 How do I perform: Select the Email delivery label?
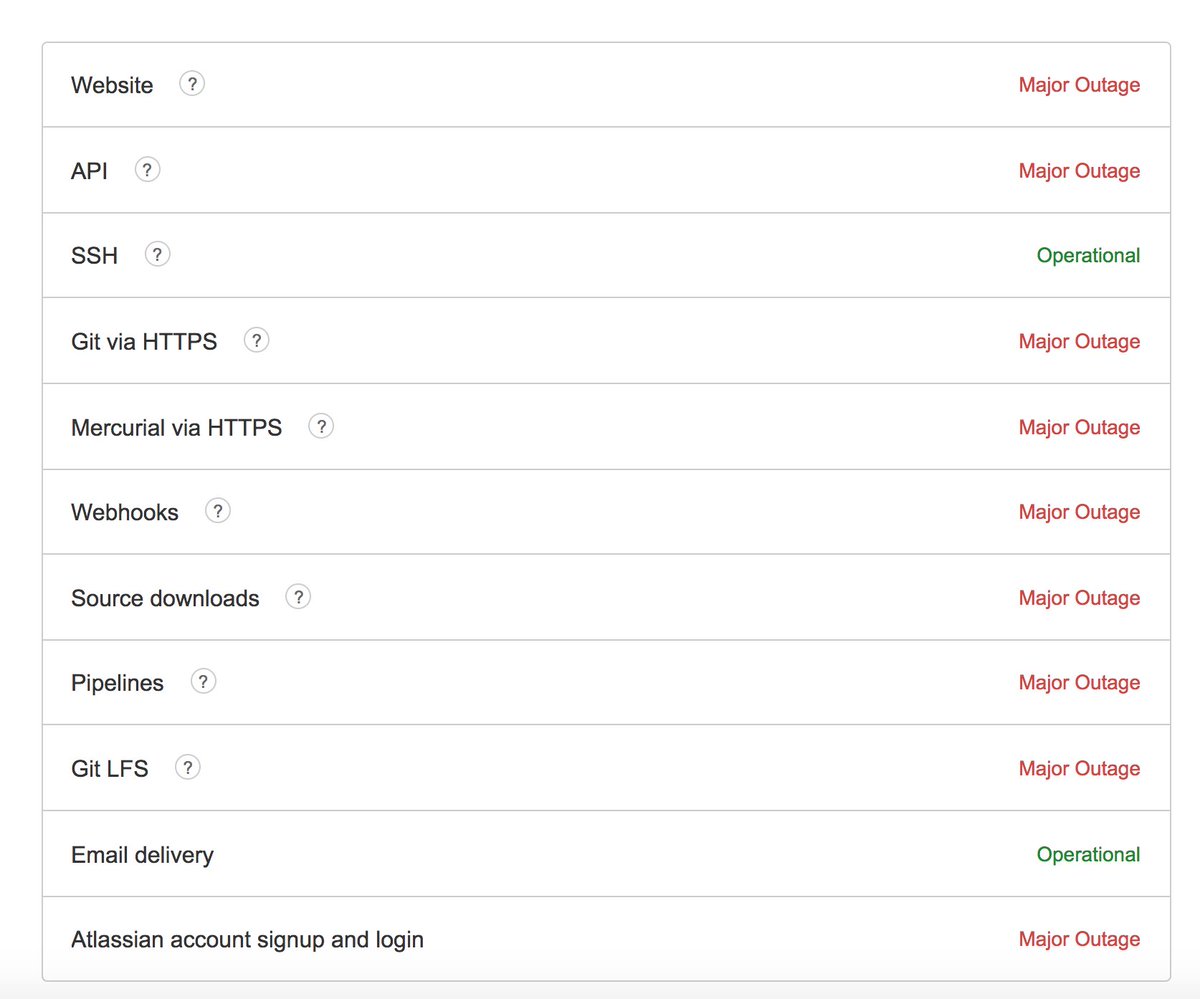pyautogui.click(x=142, y=856)
